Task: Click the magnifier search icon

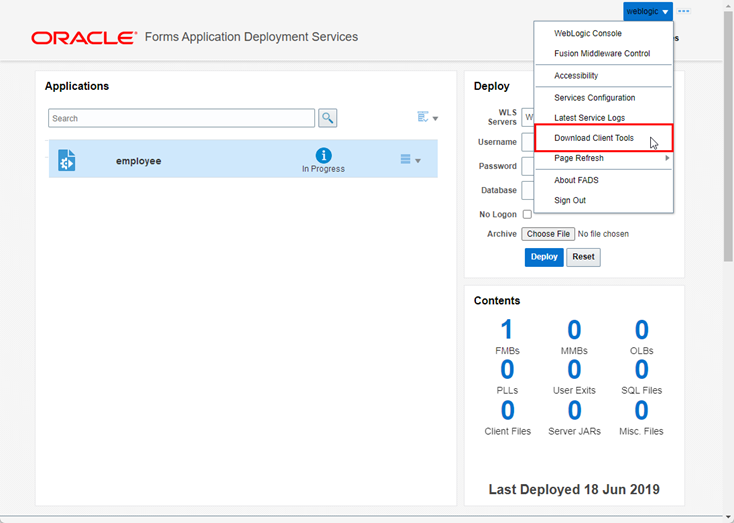Action: [328, 118]
